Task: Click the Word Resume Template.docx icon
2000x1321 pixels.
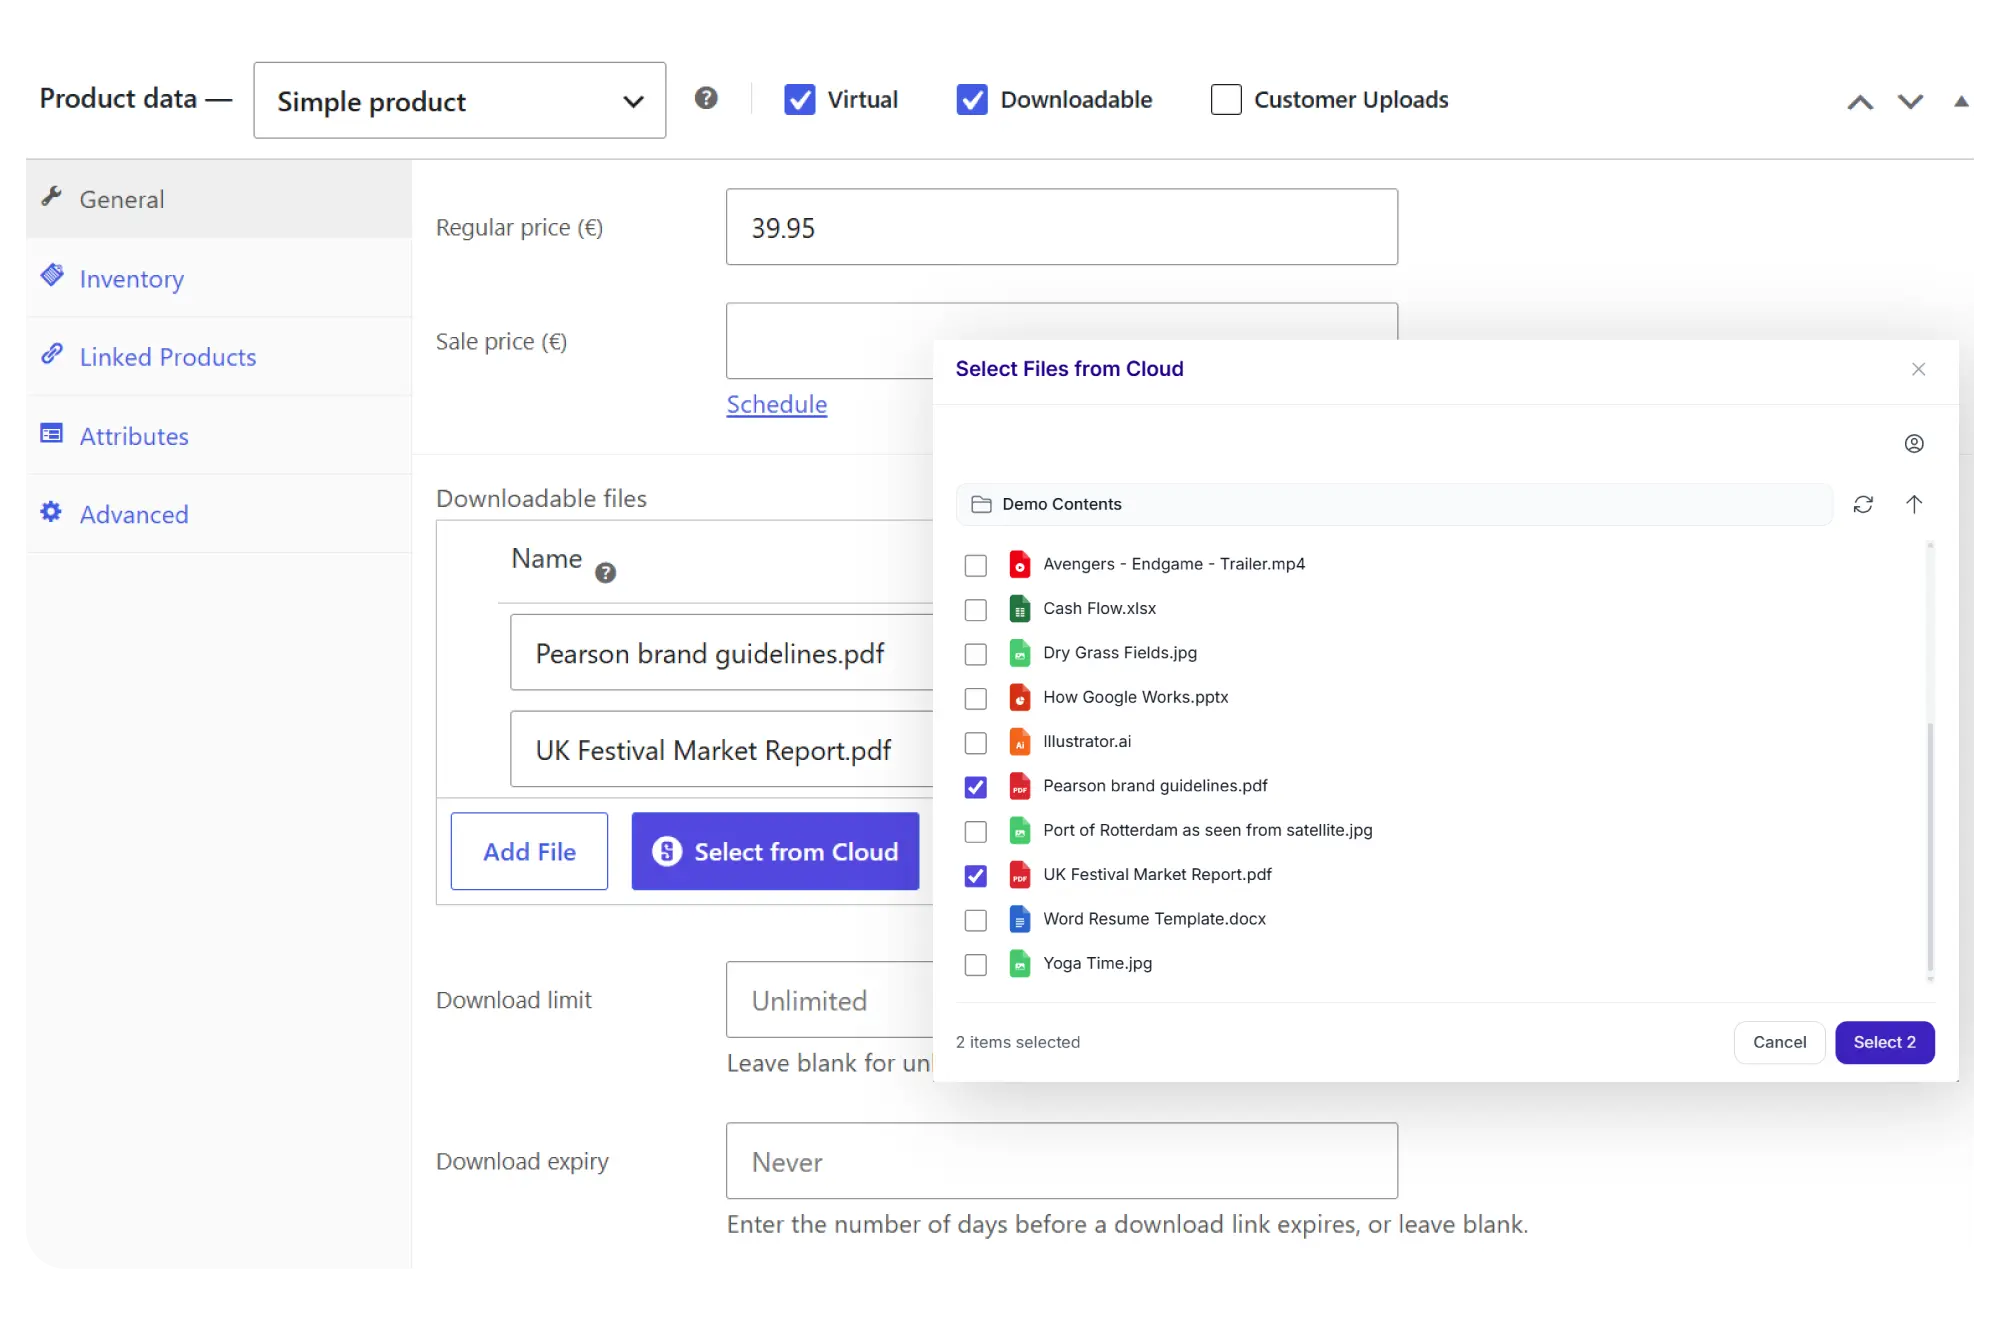Action: click(1019, 920)
